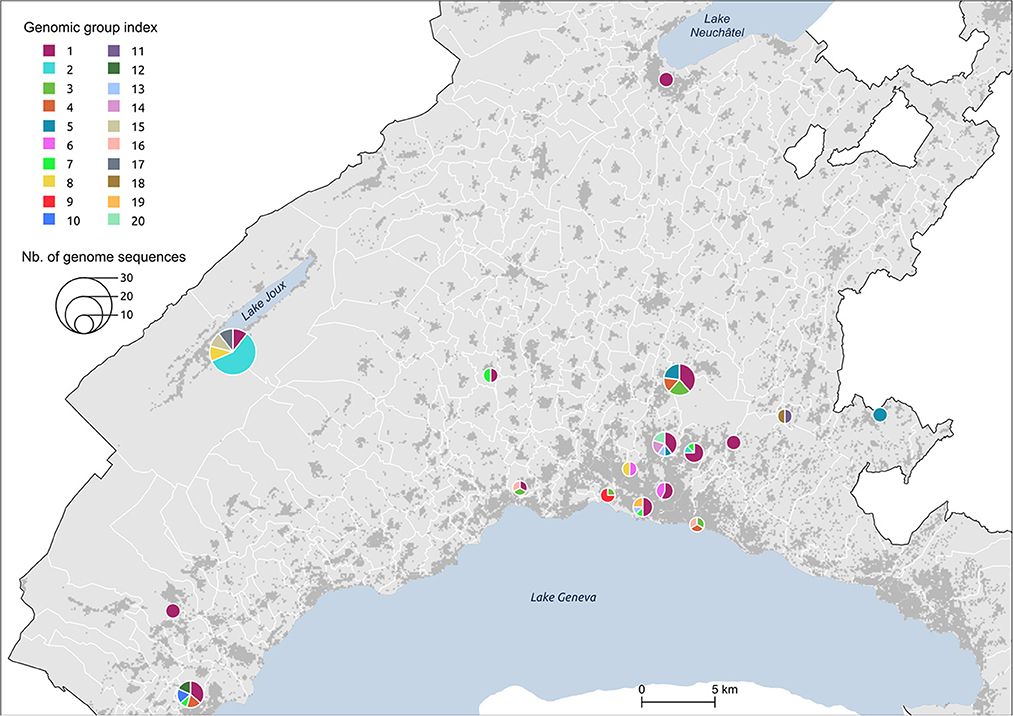Viewport: 1013px width, 716px height.
Task: Click the group 1 magenta legend swatch
Action: coord(49,50)
